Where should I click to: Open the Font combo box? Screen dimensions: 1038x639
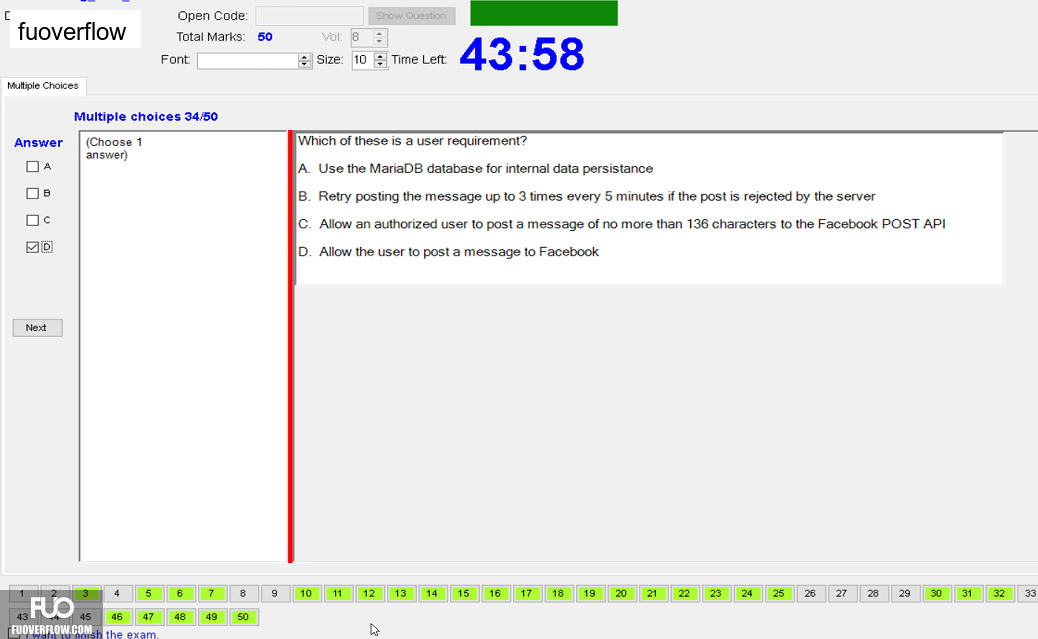point(248,60)
